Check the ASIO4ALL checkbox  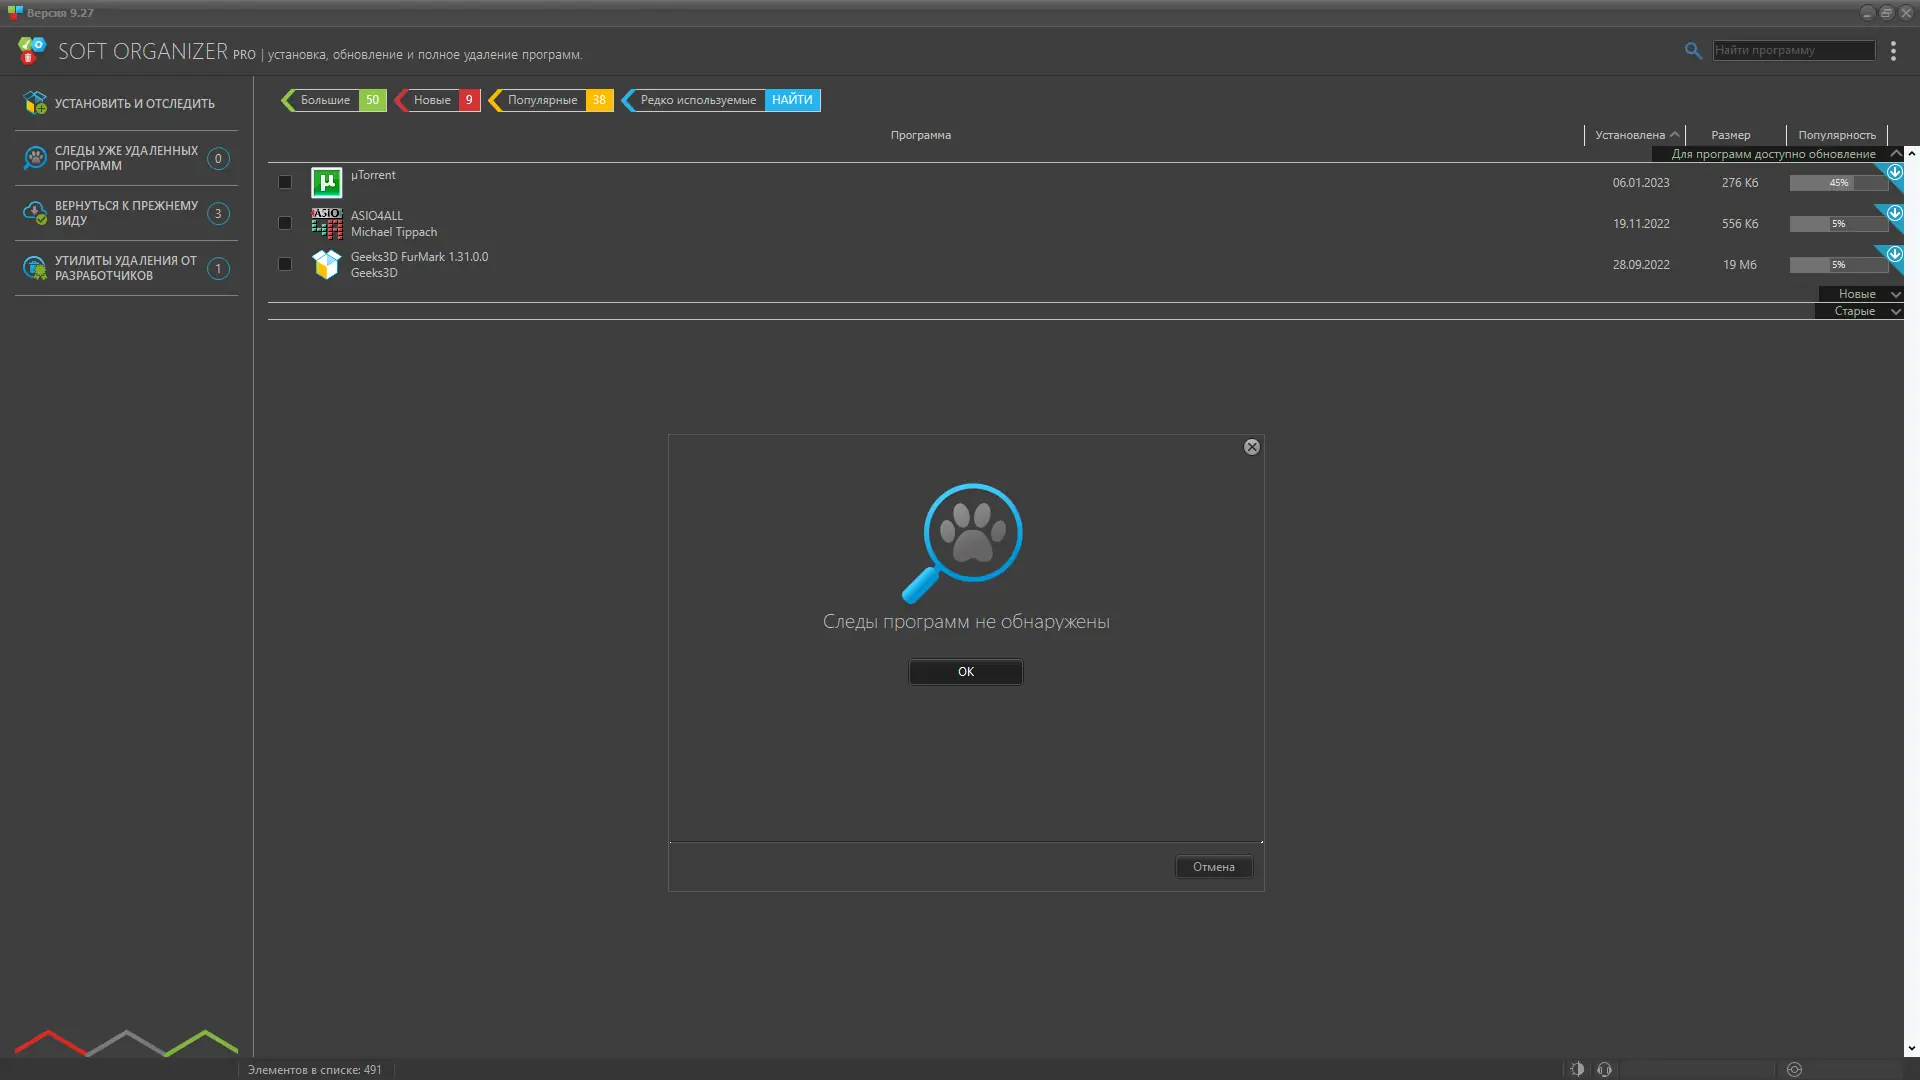(x=285, y=223)
